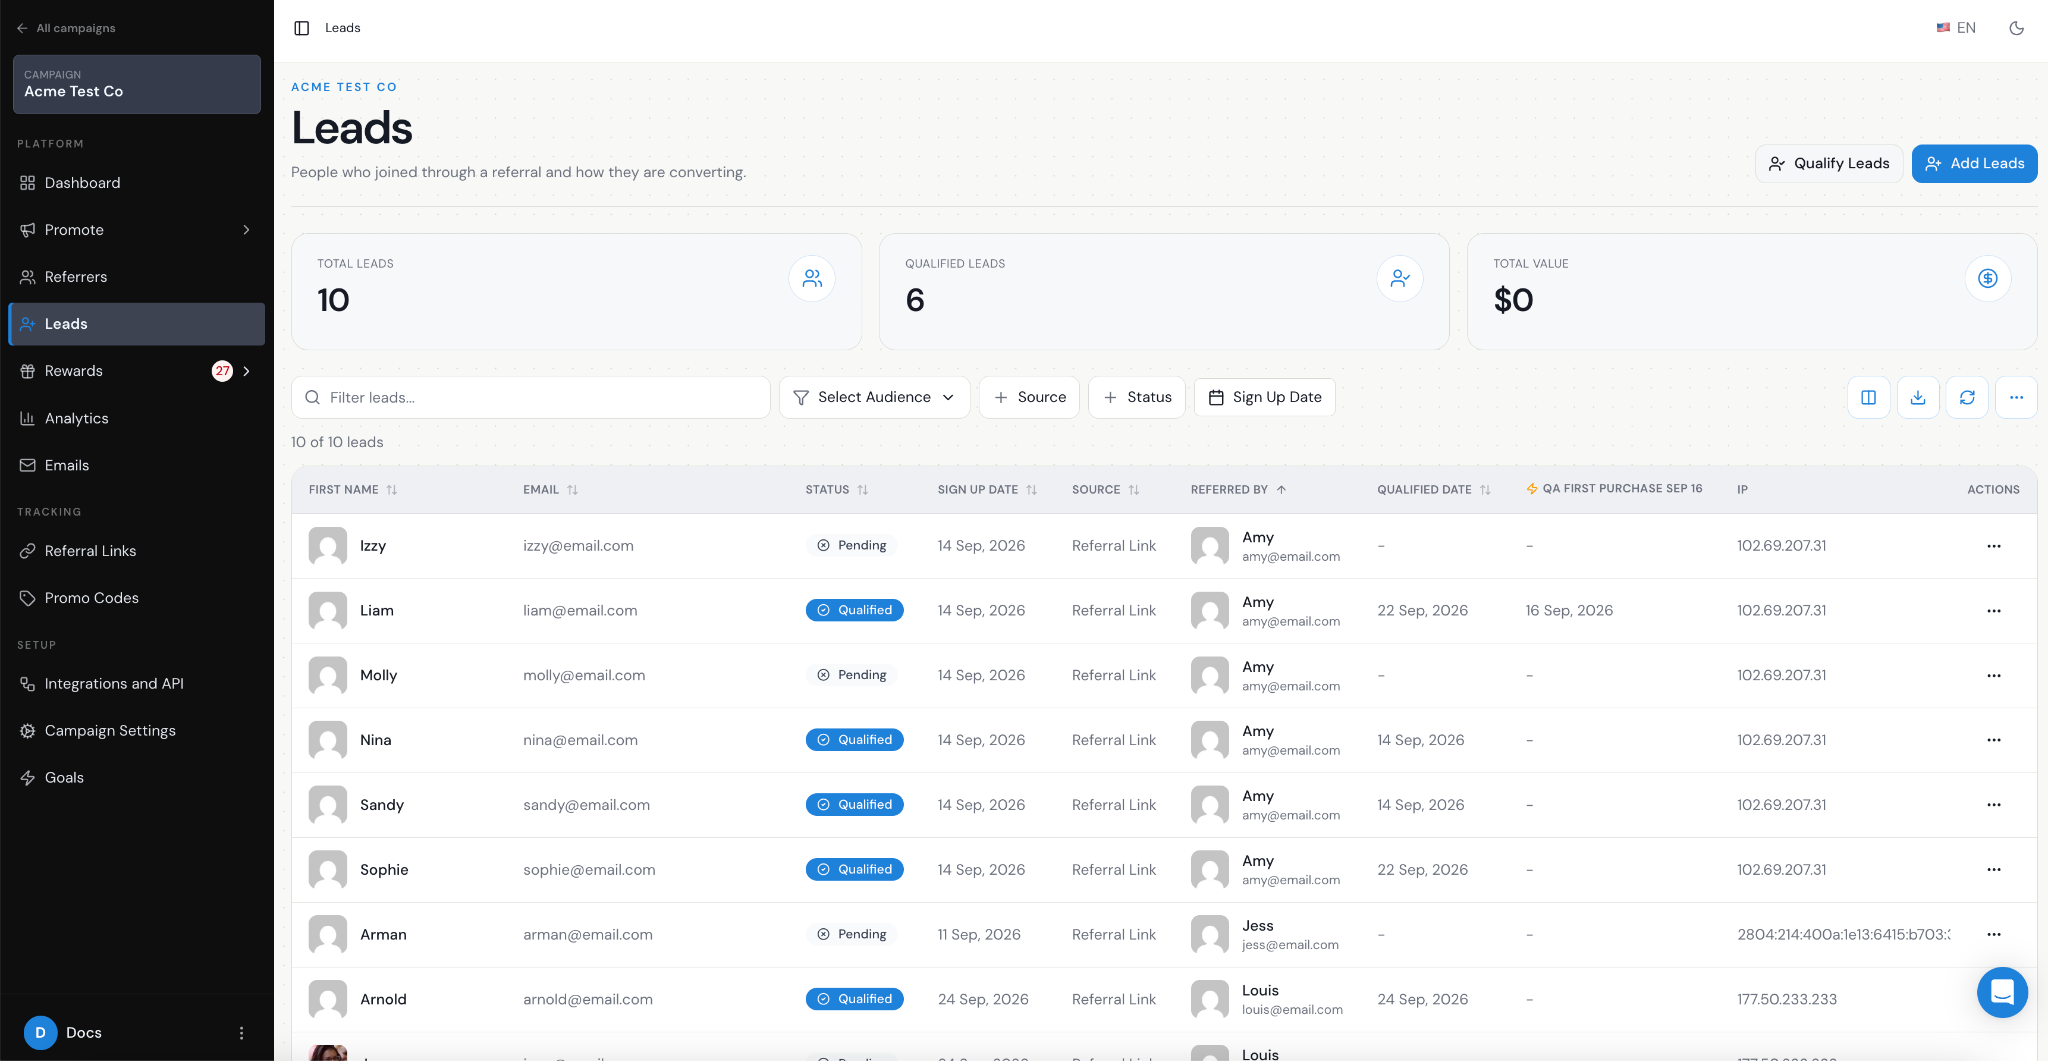Sort by Referred By column
Viewport: 2048px width, 1061px height.
point(1238,490)
